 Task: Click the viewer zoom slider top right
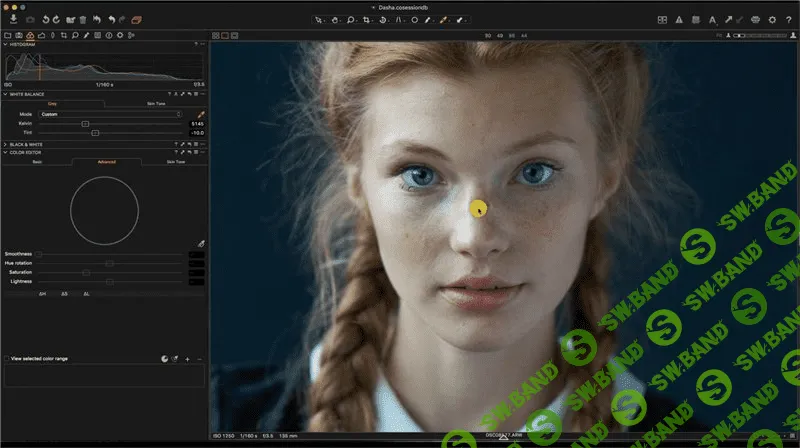(760, 36)
